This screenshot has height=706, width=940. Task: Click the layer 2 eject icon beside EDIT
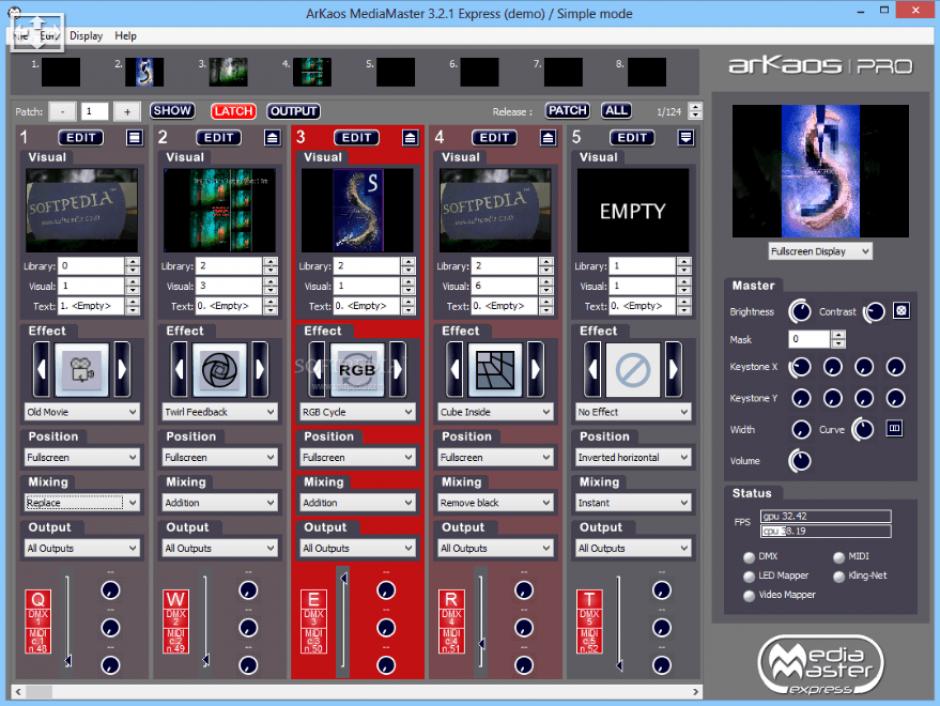272,138
